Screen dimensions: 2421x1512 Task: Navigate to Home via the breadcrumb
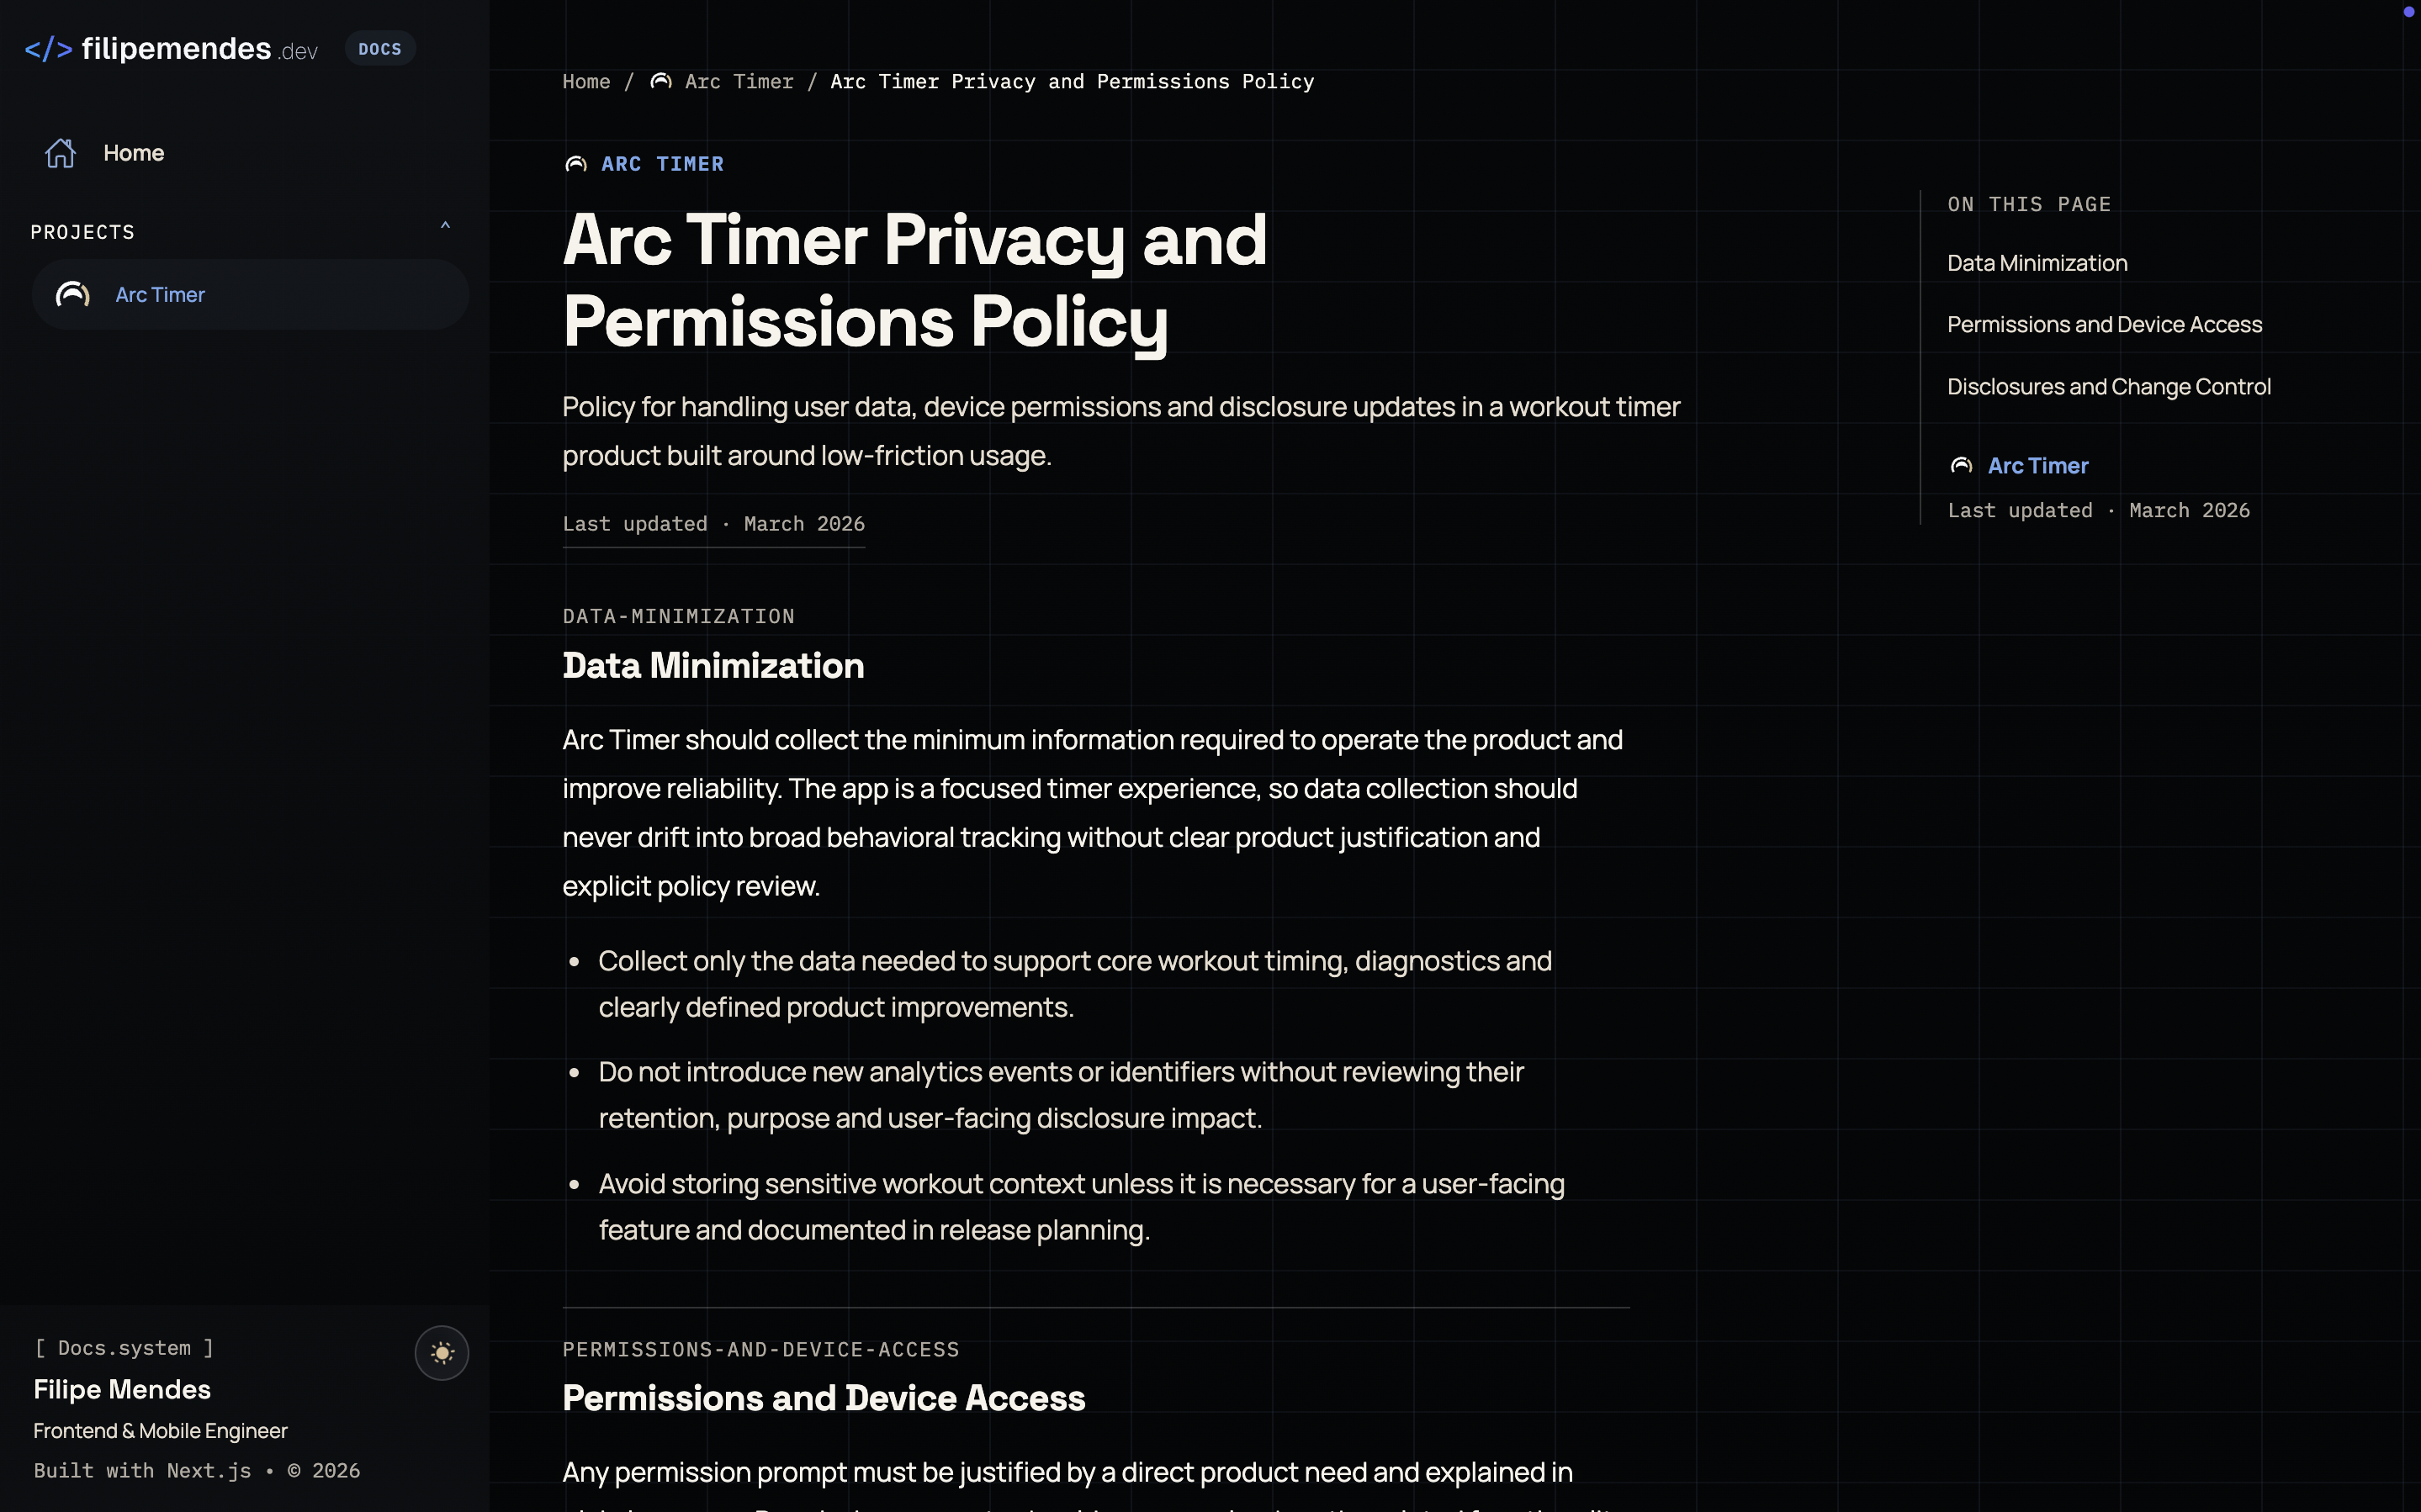click(586, 82)
